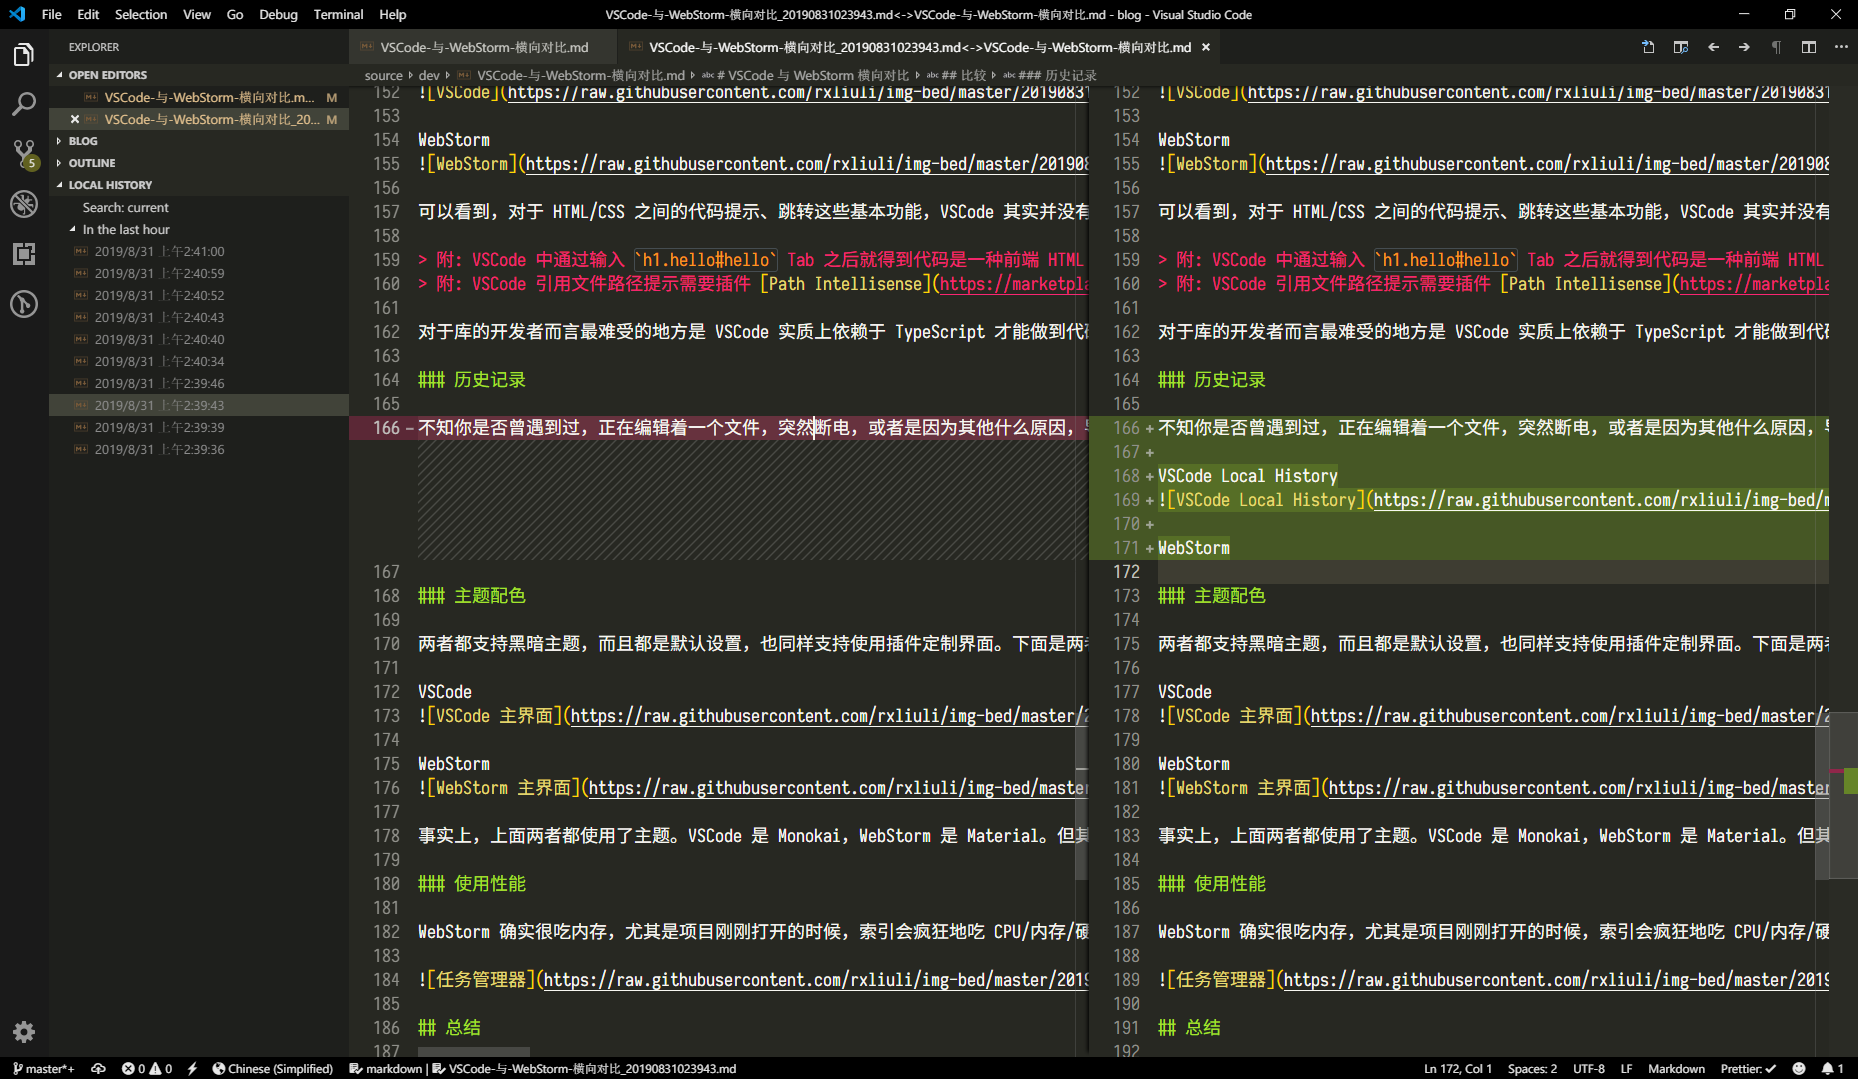Viewport: 1858px width, 1079px height.
Task: Open the Explorer view in activity bar
Action: (x=24, y=55)
